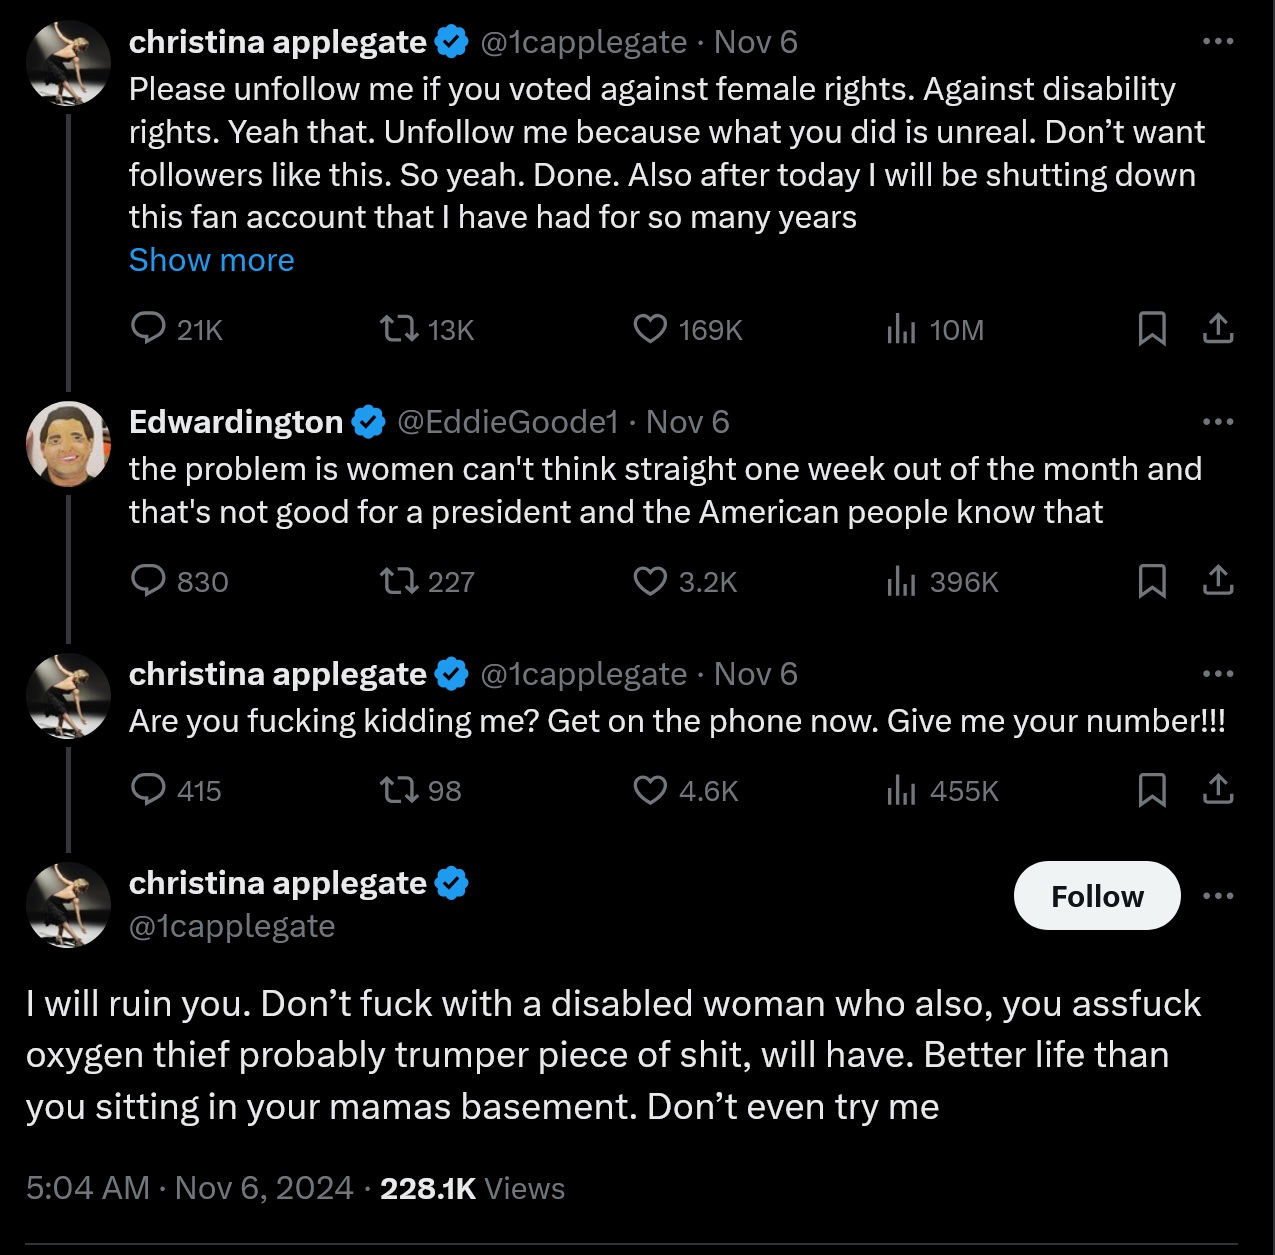Screen dimensions: 1275x1255
Task: View analytics of Edwardington's 396K-view tweet
Action: click(x=901, y=580)
